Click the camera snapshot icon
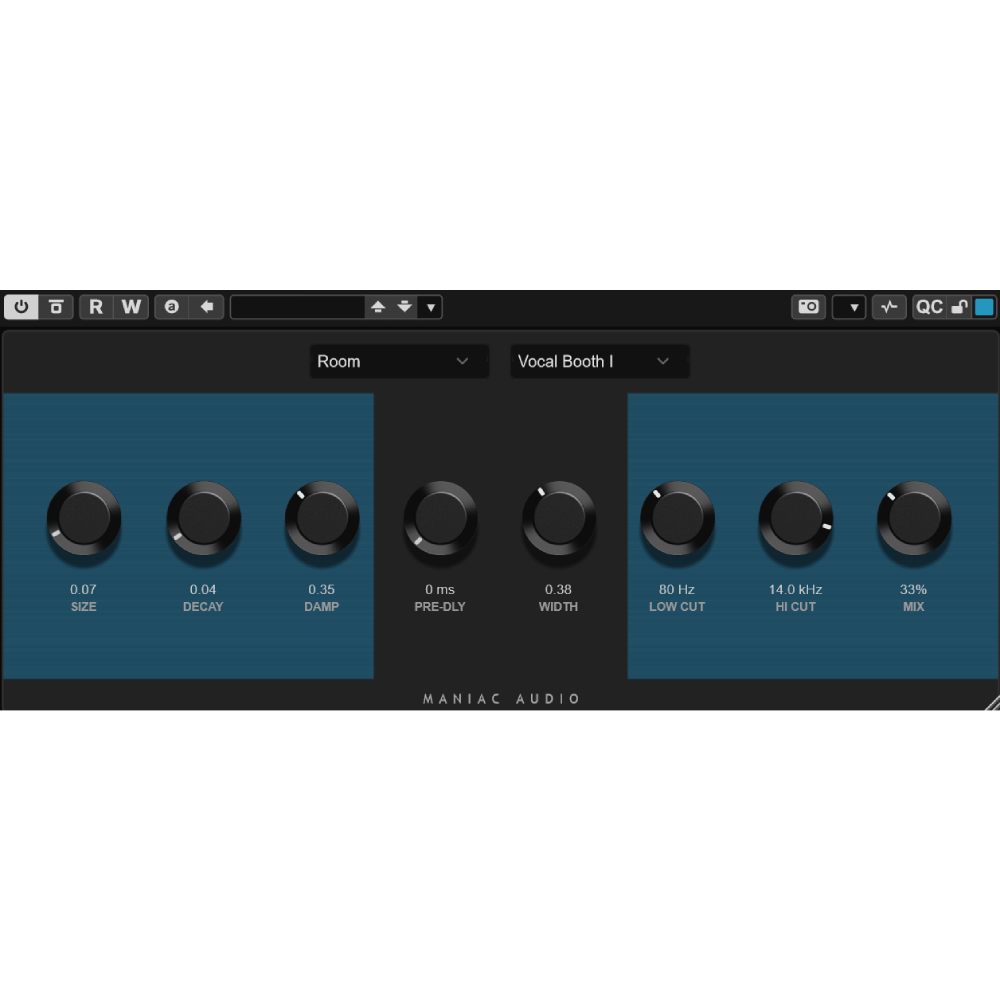Image resolution: width=1000 pixels, height=1000 pixels. (809, 307)
